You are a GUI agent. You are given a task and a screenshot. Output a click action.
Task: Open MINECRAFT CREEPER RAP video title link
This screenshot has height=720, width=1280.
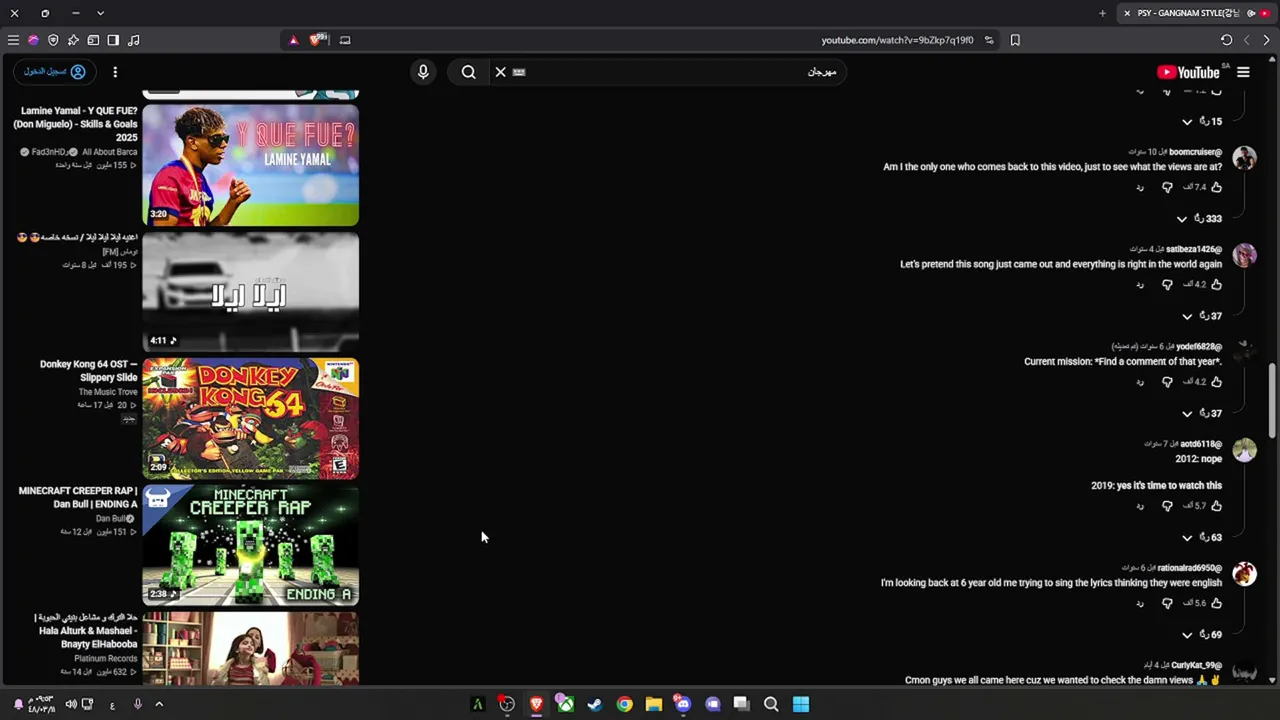click(78, 497)
